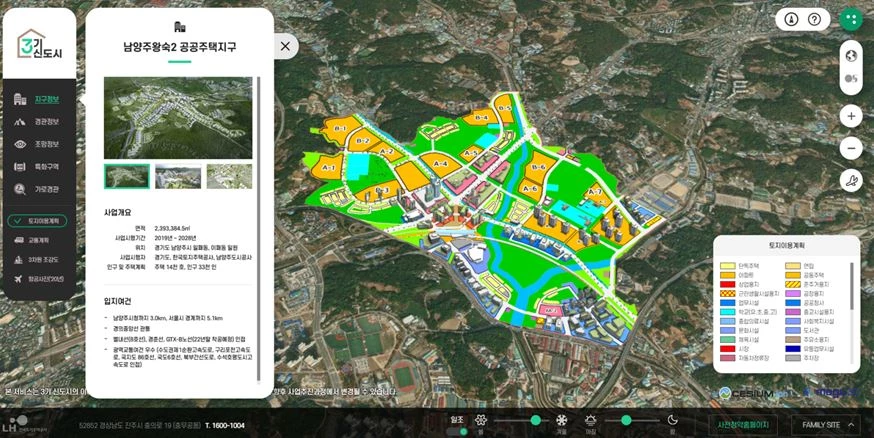Open the 지구정보 district info menu

click(x=39, y=99)
